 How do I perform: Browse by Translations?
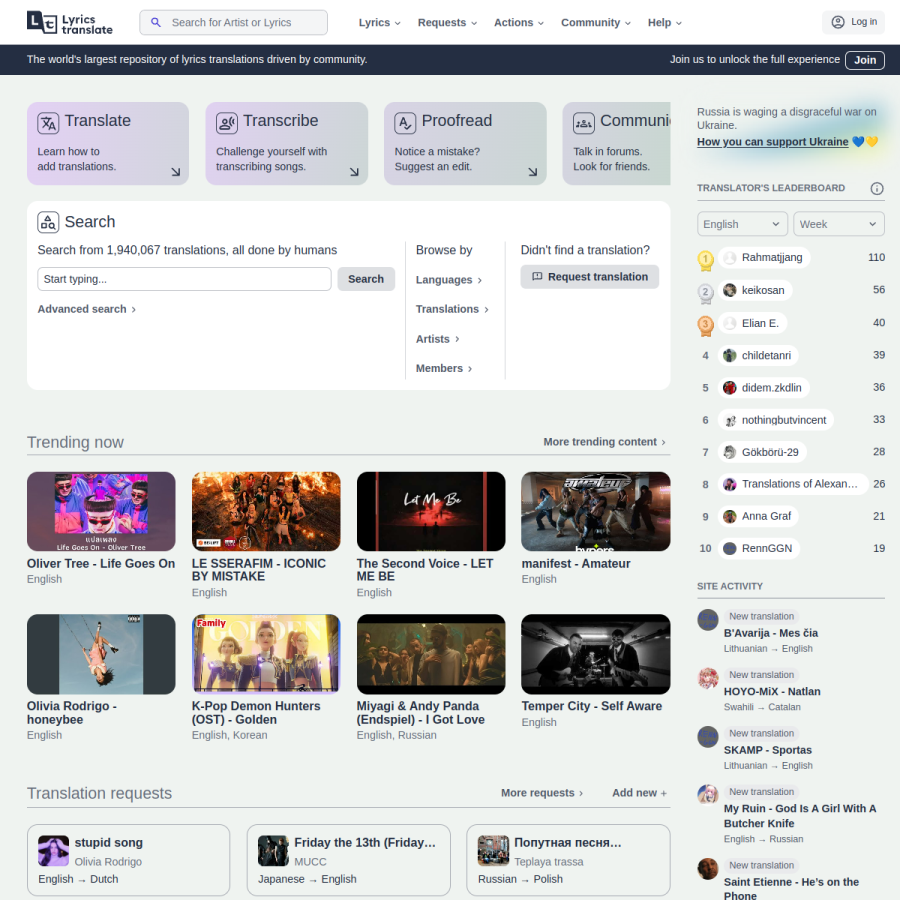tap(452, 309)
